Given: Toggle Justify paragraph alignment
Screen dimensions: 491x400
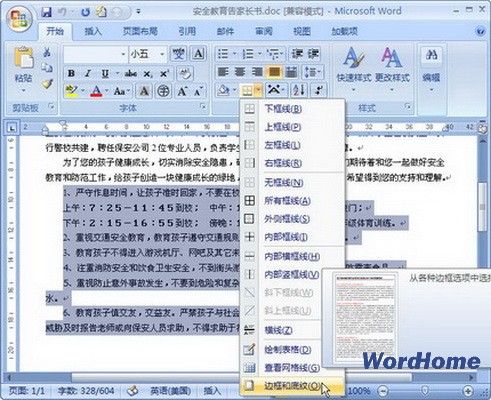Looking at the screenshot, I should click(274, 72).
